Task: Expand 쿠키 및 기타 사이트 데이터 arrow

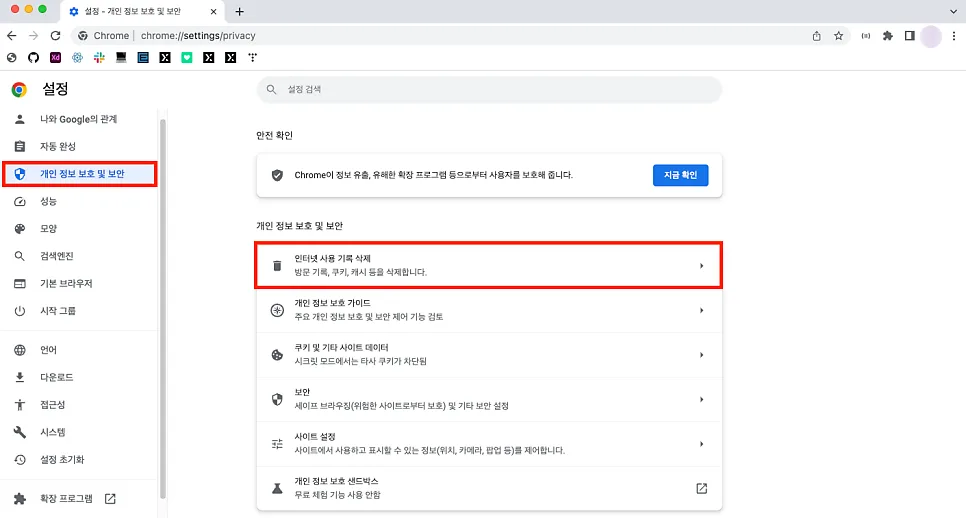Action: coord(701,355)
